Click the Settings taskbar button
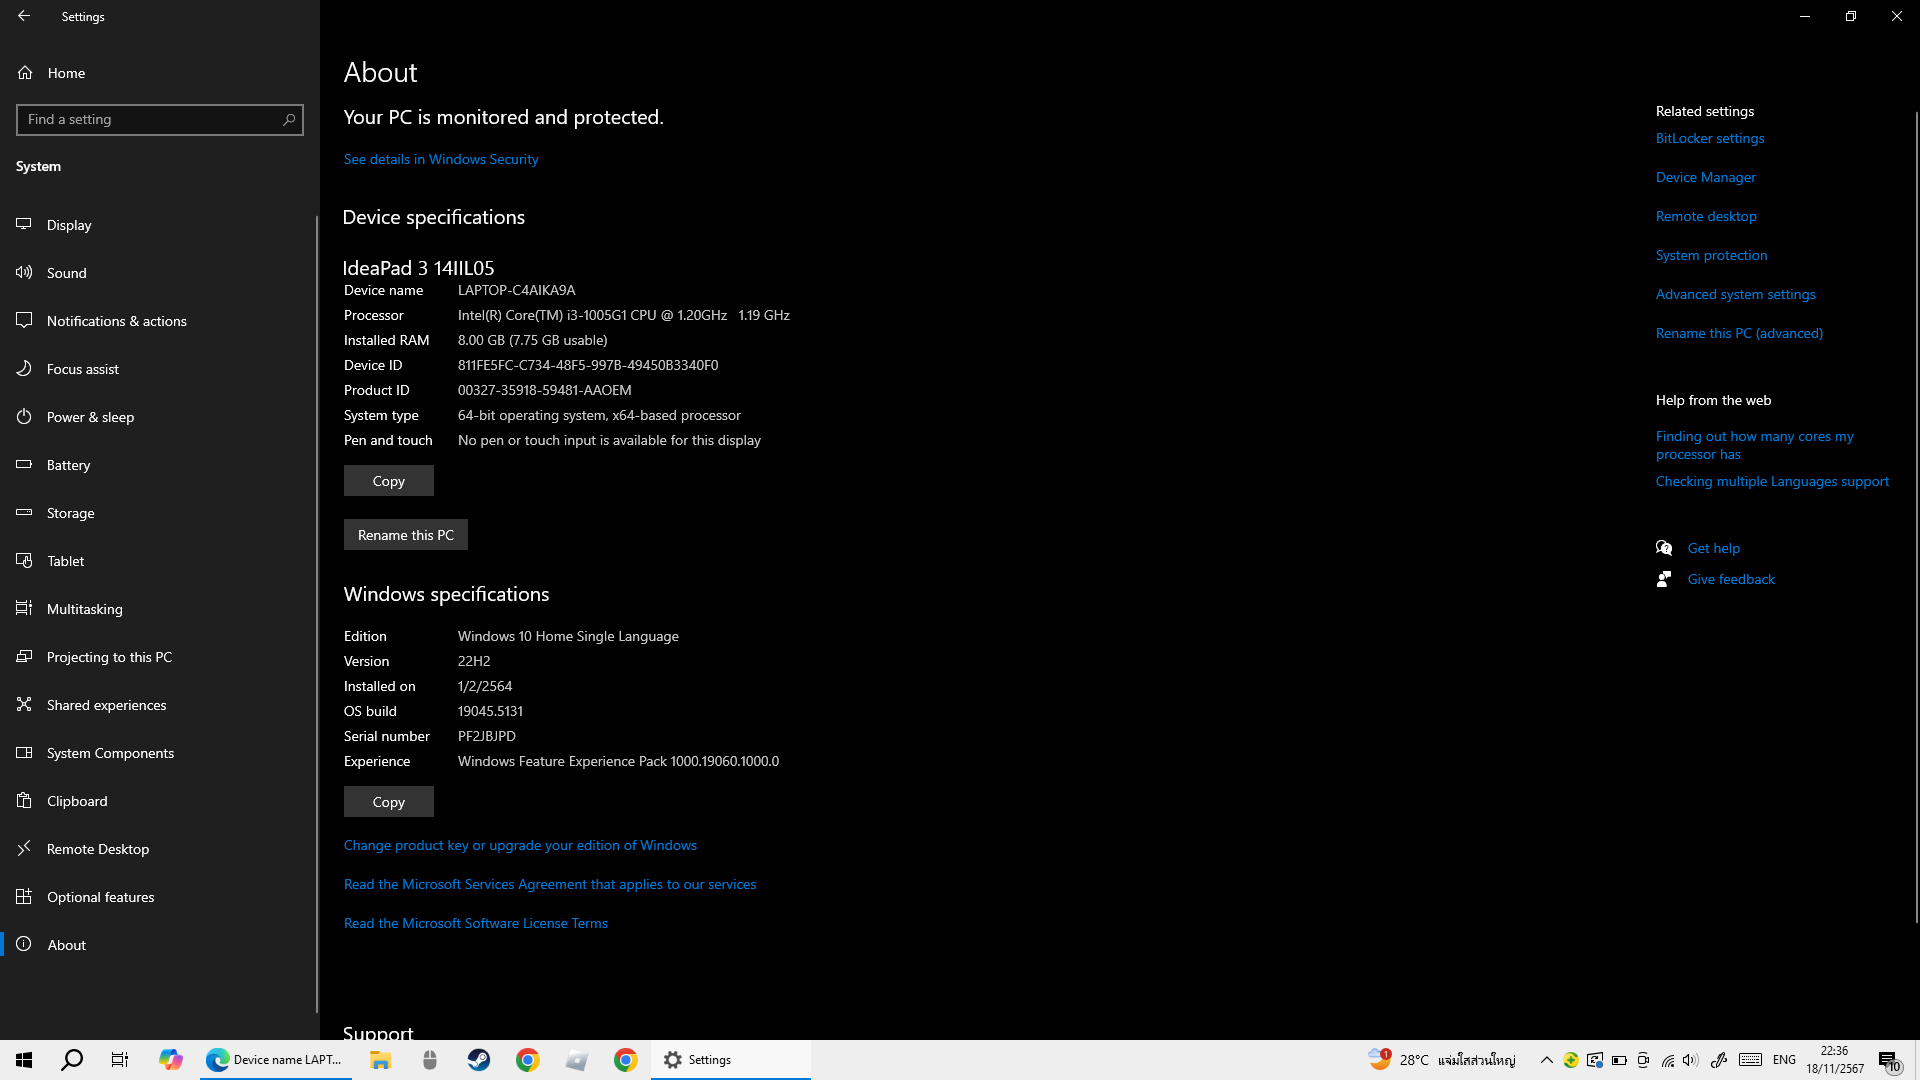1920x1080 pixels. point(731,1060)
